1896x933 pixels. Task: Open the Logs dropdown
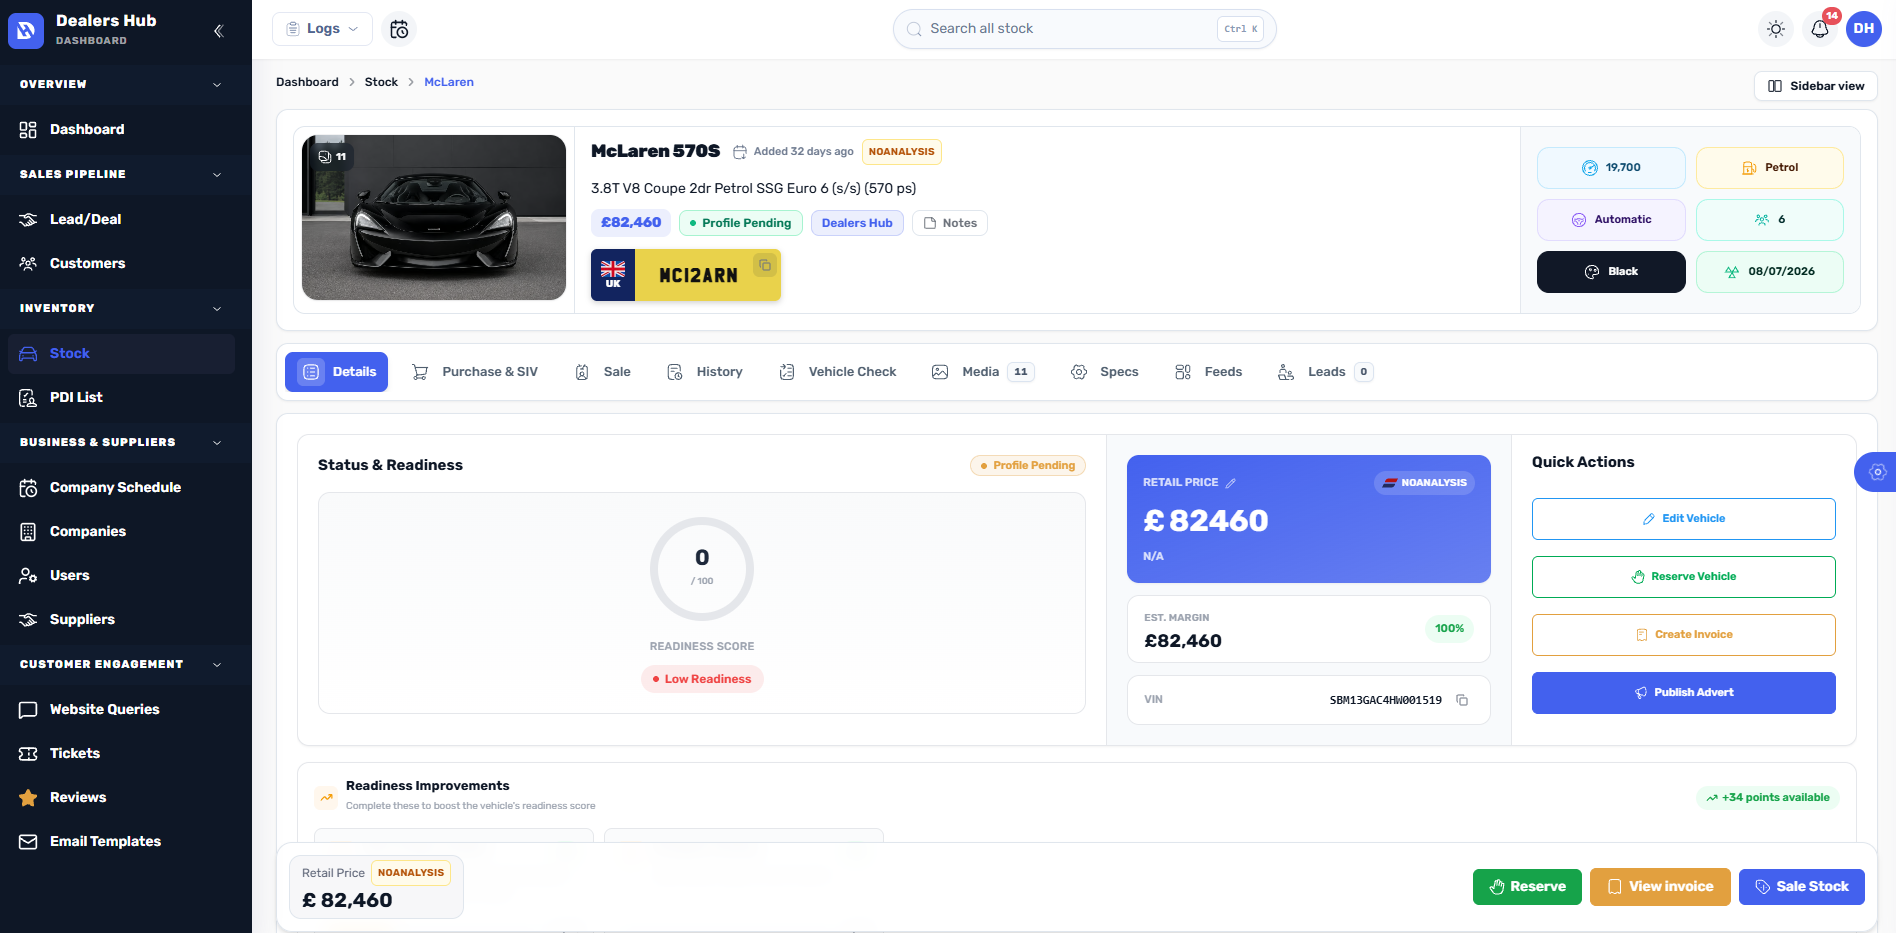pos(322,29)
